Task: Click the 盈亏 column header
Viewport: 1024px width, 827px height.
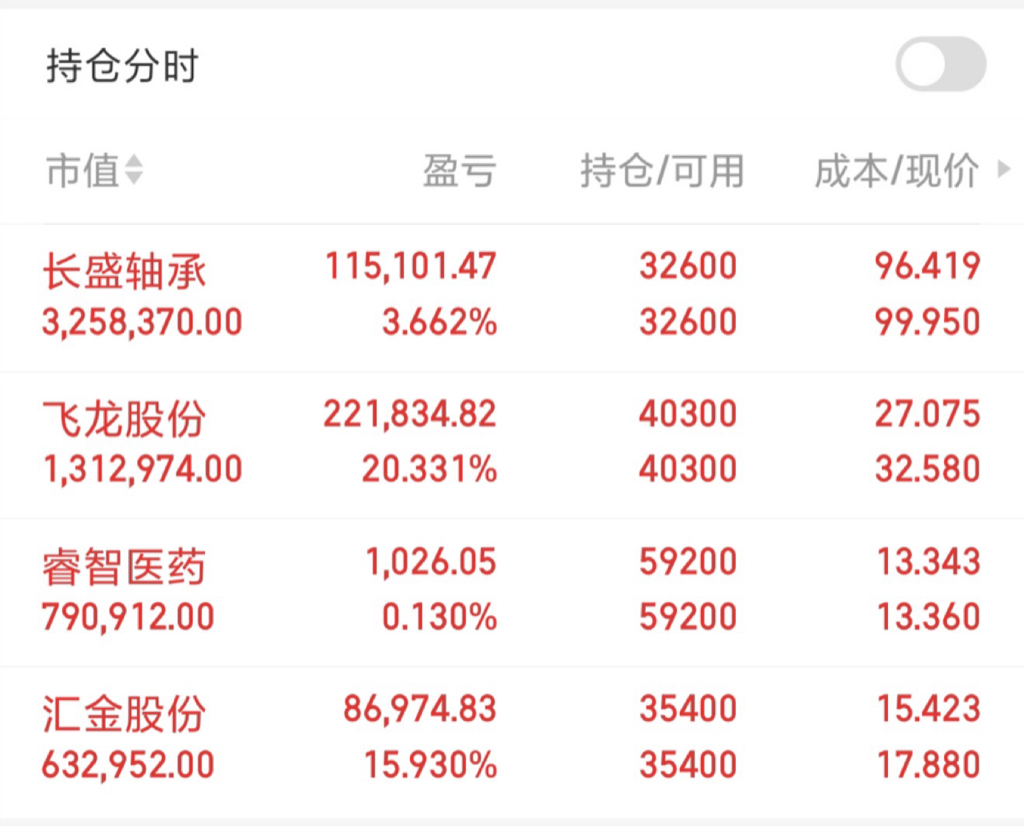Action: click(x=460, y=171)
